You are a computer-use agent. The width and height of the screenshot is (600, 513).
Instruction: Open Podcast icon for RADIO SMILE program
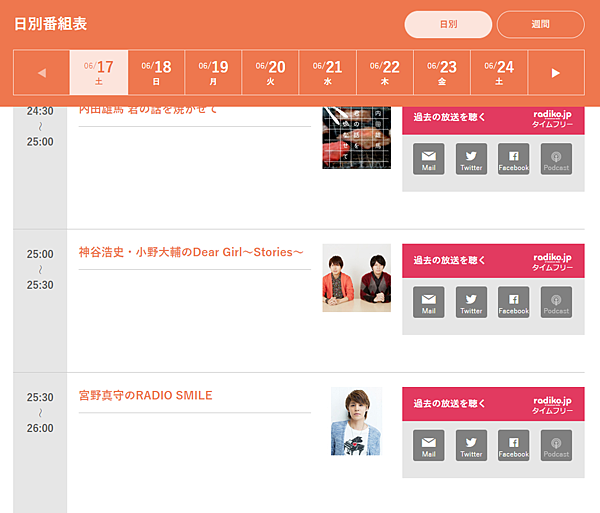[x=556, y=445]
